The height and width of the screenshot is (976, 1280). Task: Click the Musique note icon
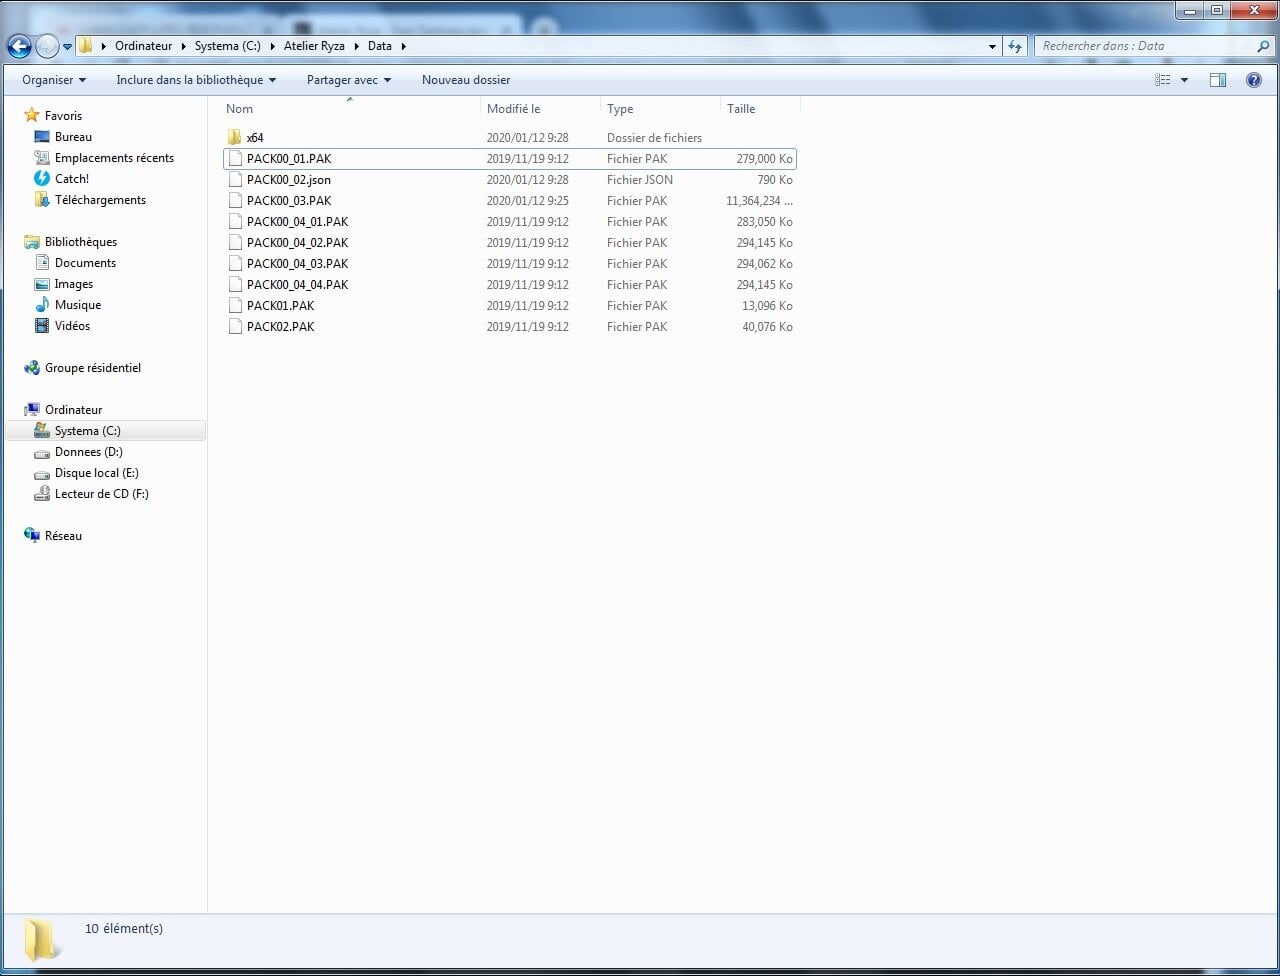pos(42,305)
